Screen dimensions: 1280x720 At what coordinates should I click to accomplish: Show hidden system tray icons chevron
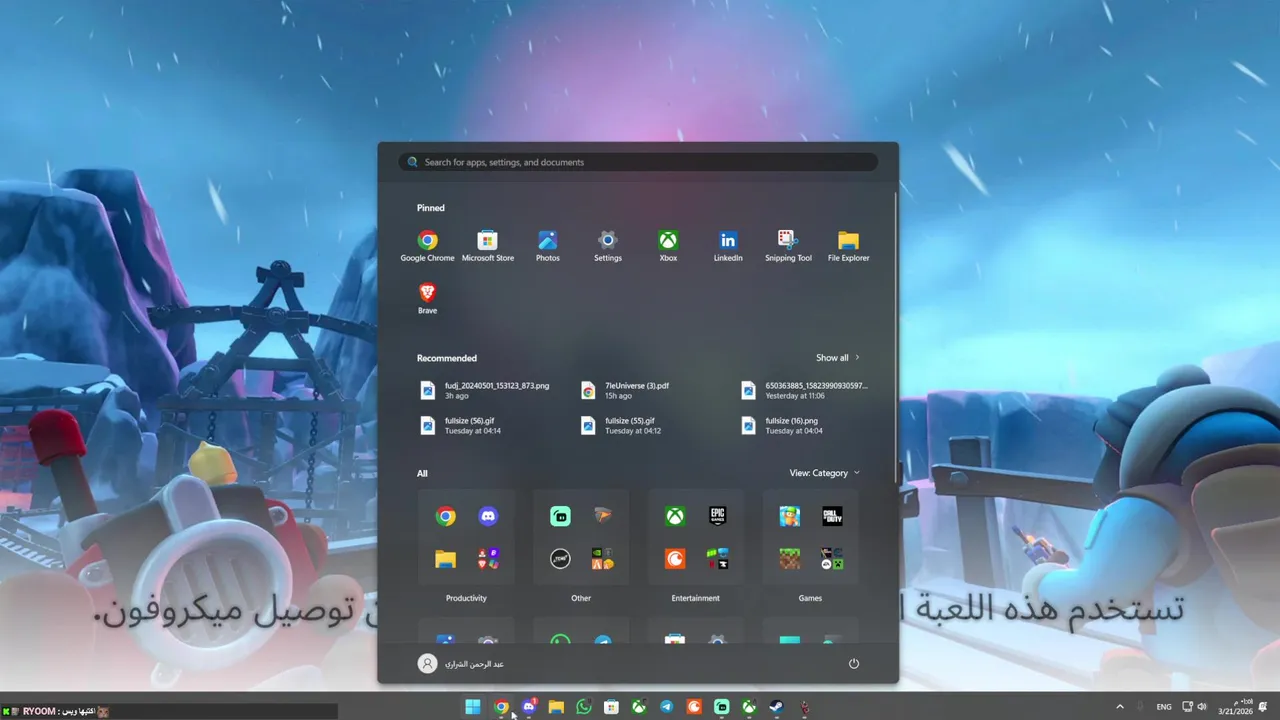(x=1119, y=707)
